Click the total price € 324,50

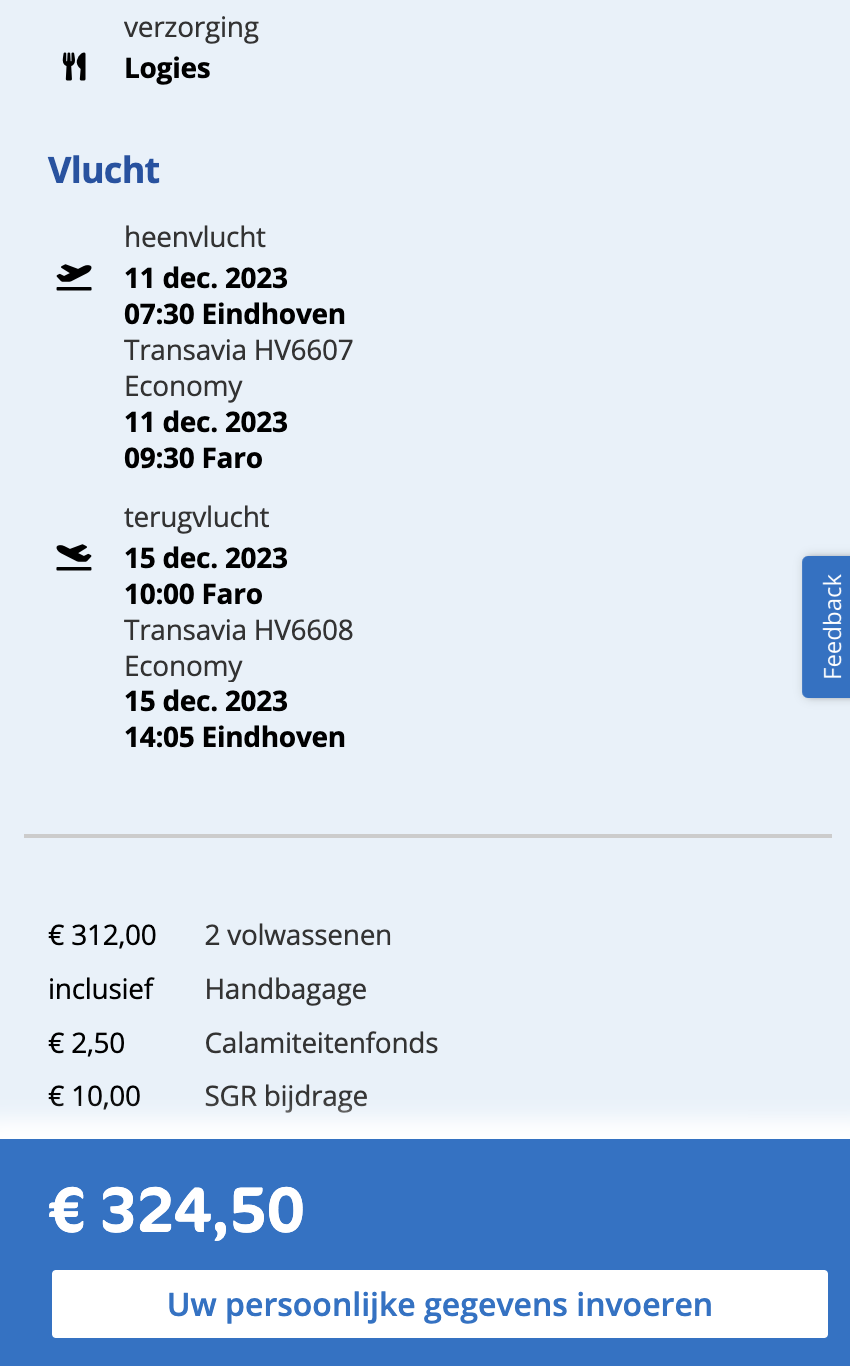177,1210
